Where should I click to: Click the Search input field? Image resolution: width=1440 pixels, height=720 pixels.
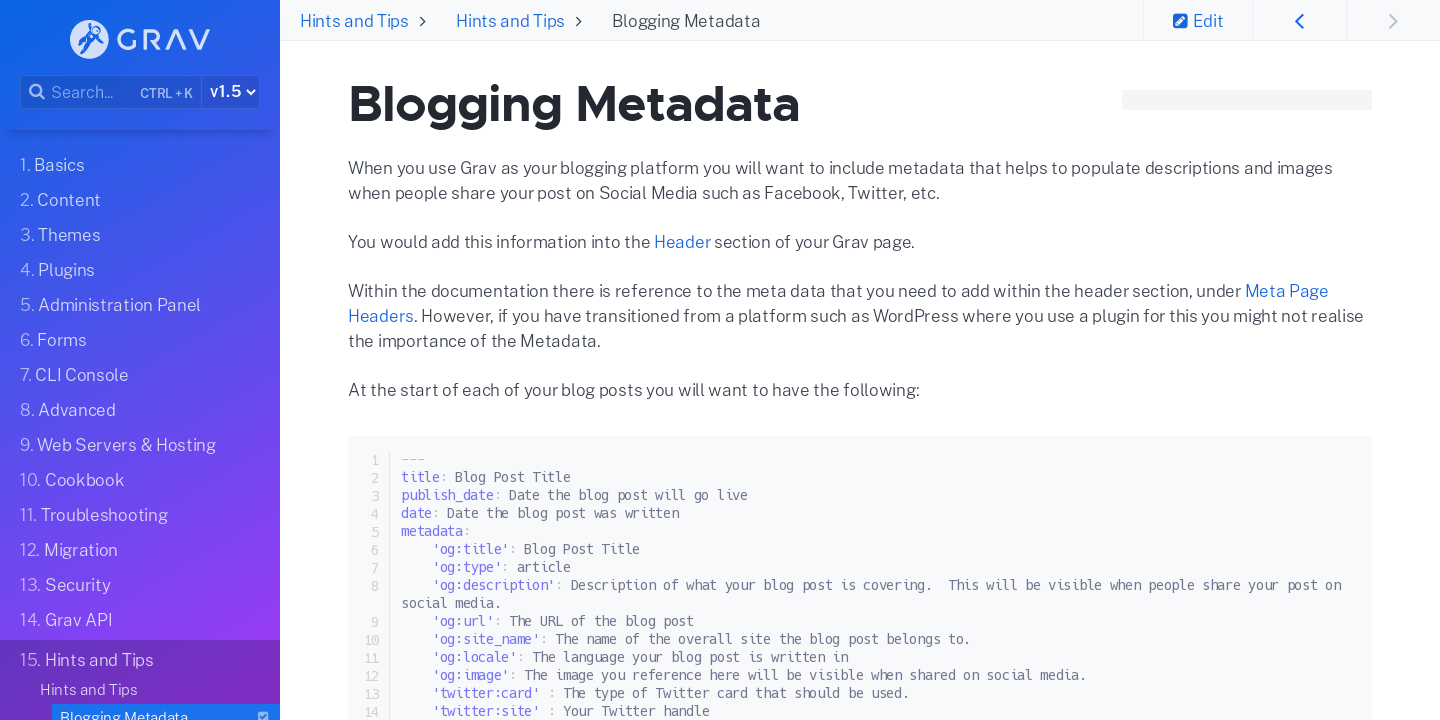tap(111, 92)
